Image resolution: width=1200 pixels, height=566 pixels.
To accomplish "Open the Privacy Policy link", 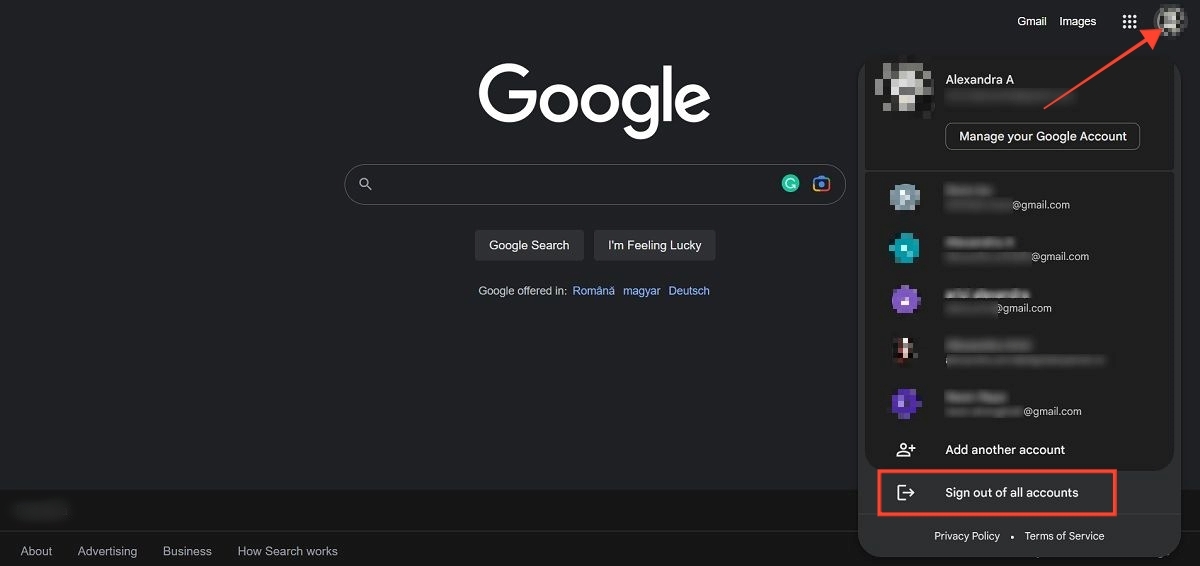I will 967,536.
